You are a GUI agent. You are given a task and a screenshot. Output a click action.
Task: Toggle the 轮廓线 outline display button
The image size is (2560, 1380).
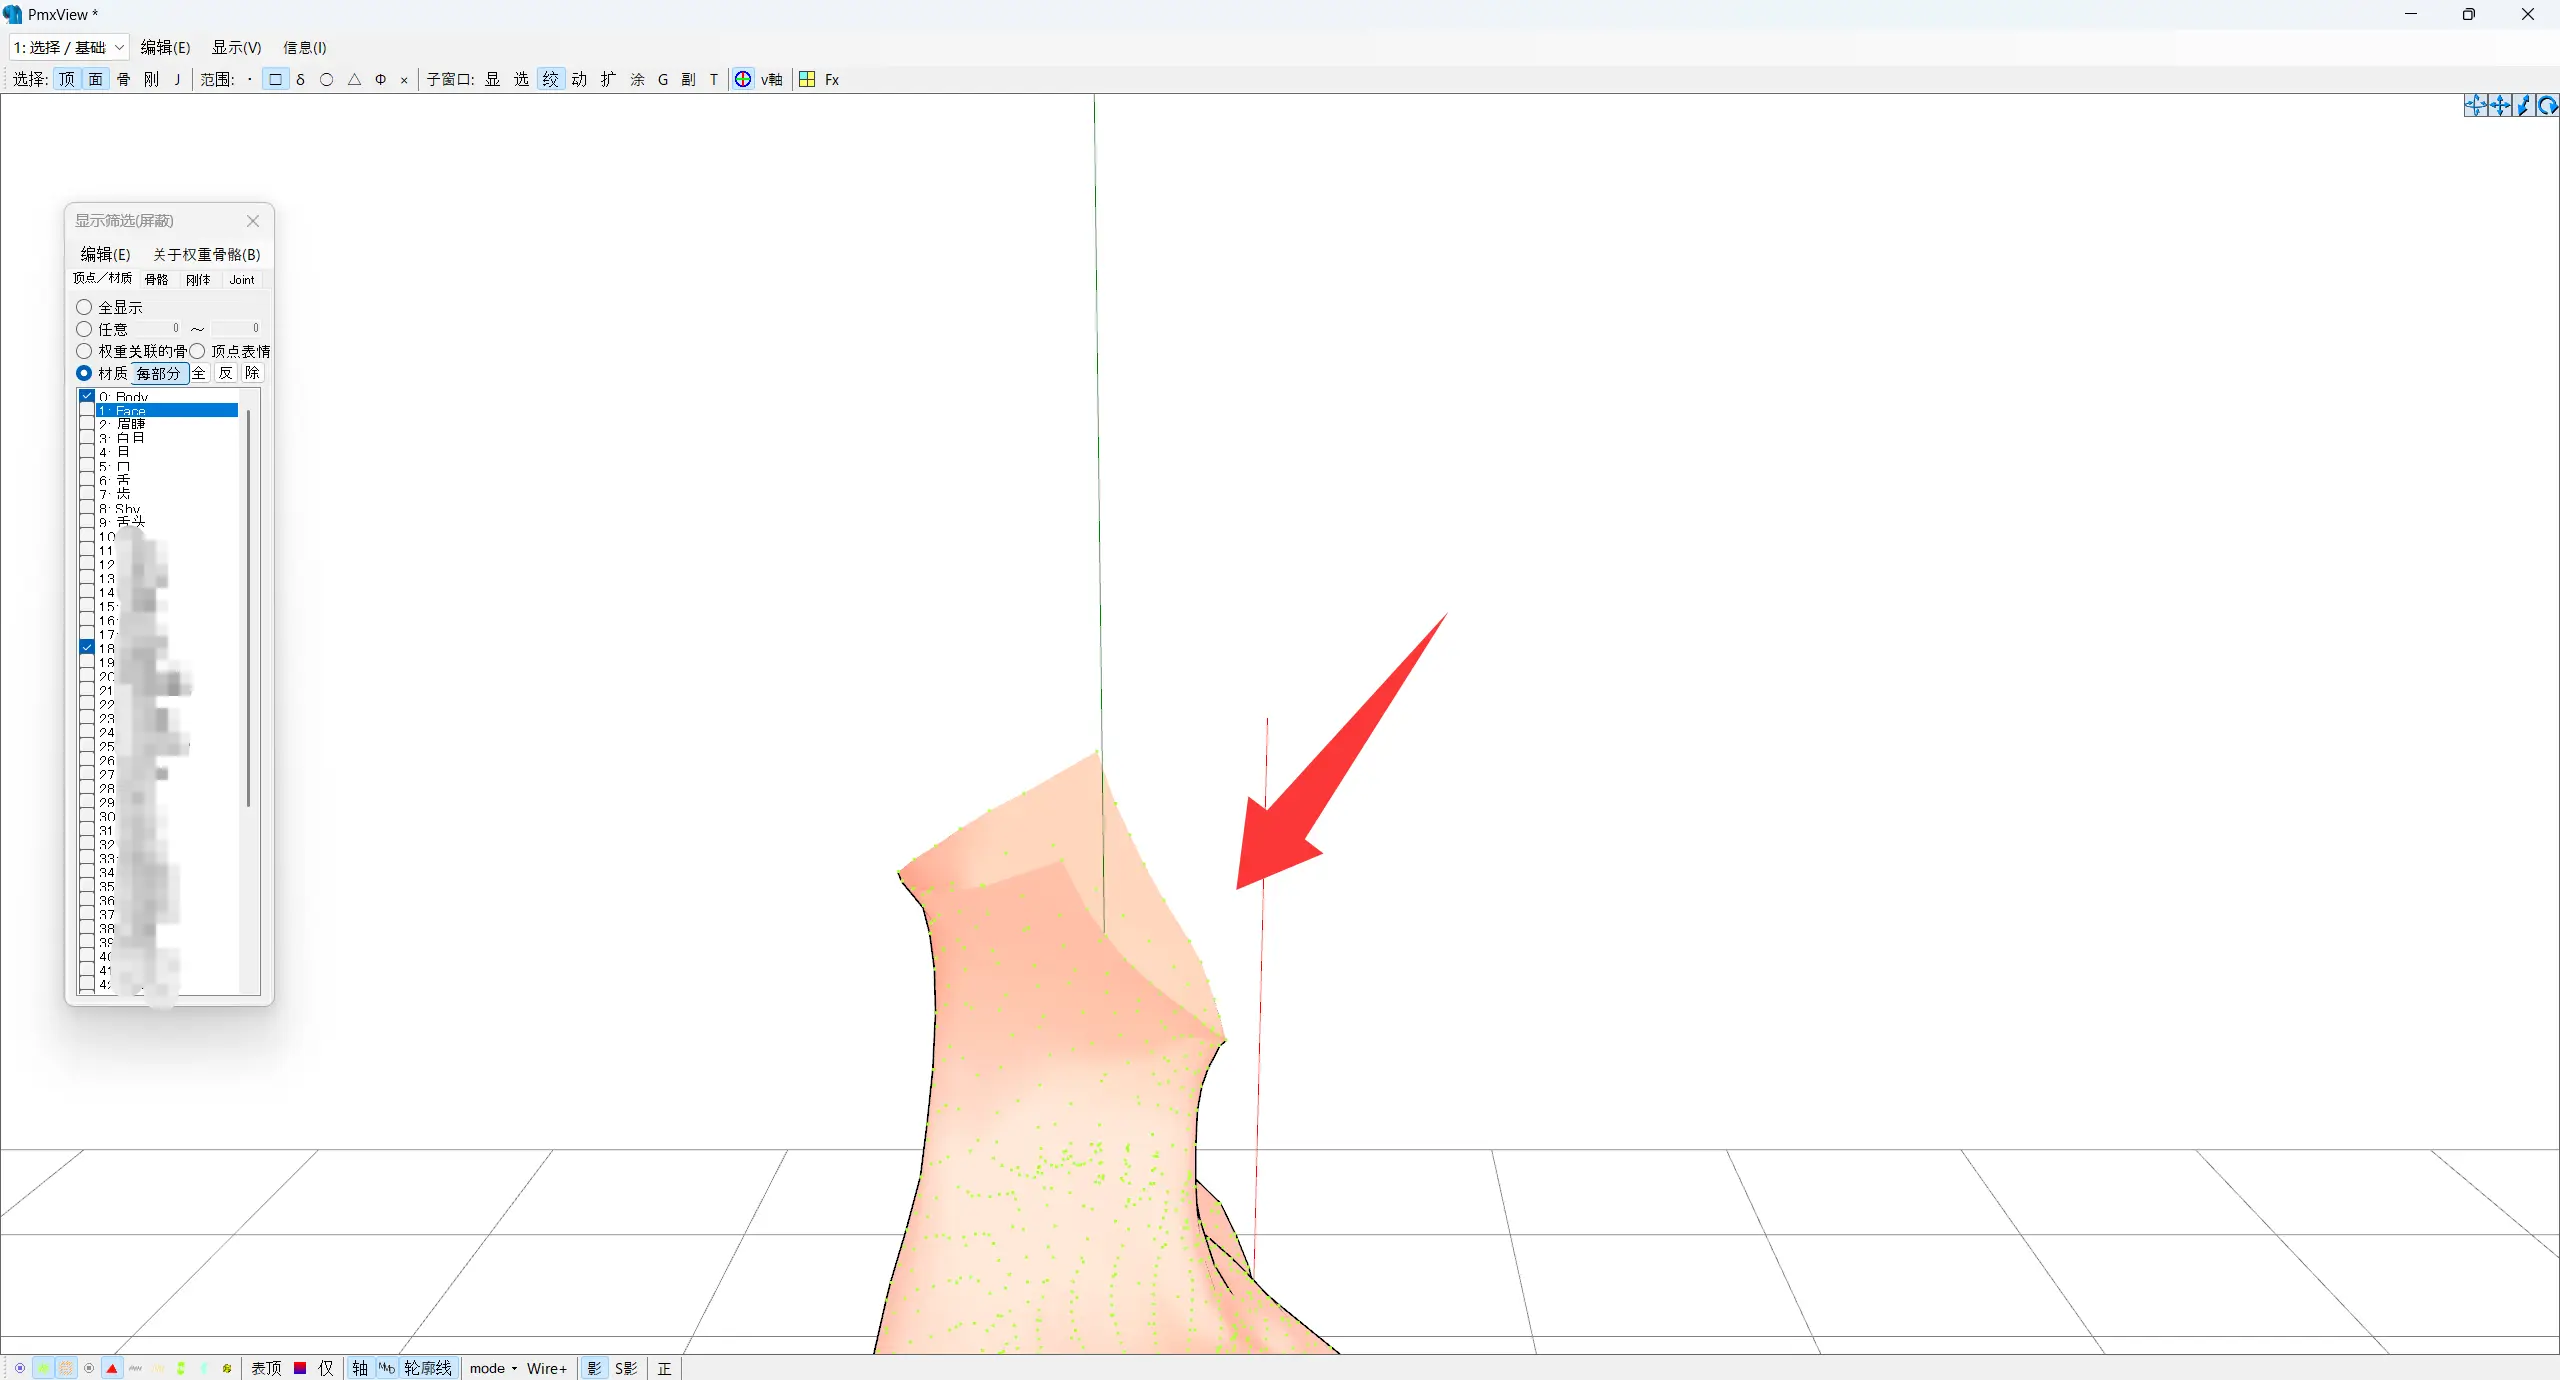428,1368
